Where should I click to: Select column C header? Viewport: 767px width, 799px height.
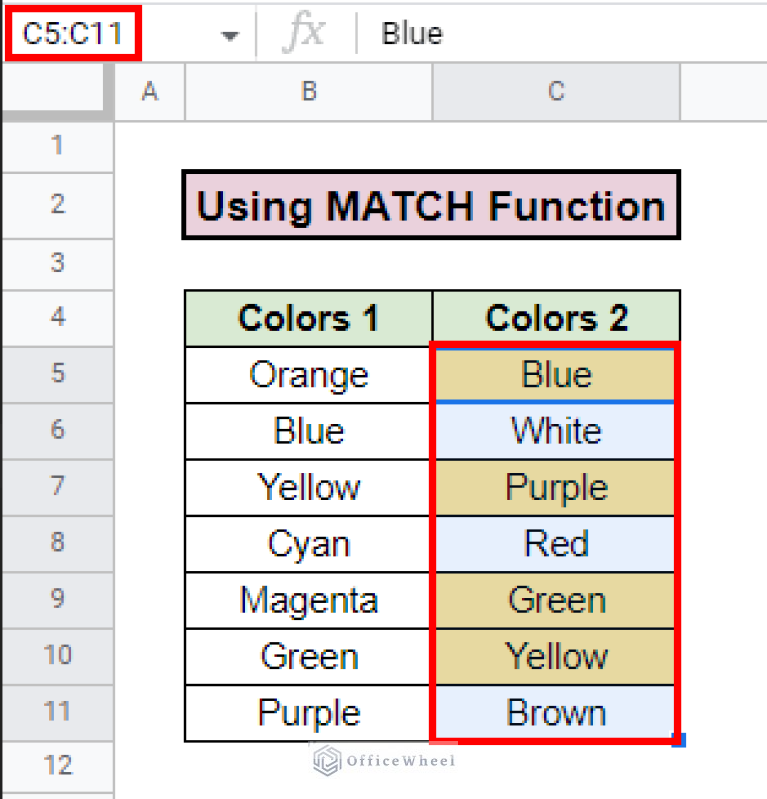click(556, 92)
